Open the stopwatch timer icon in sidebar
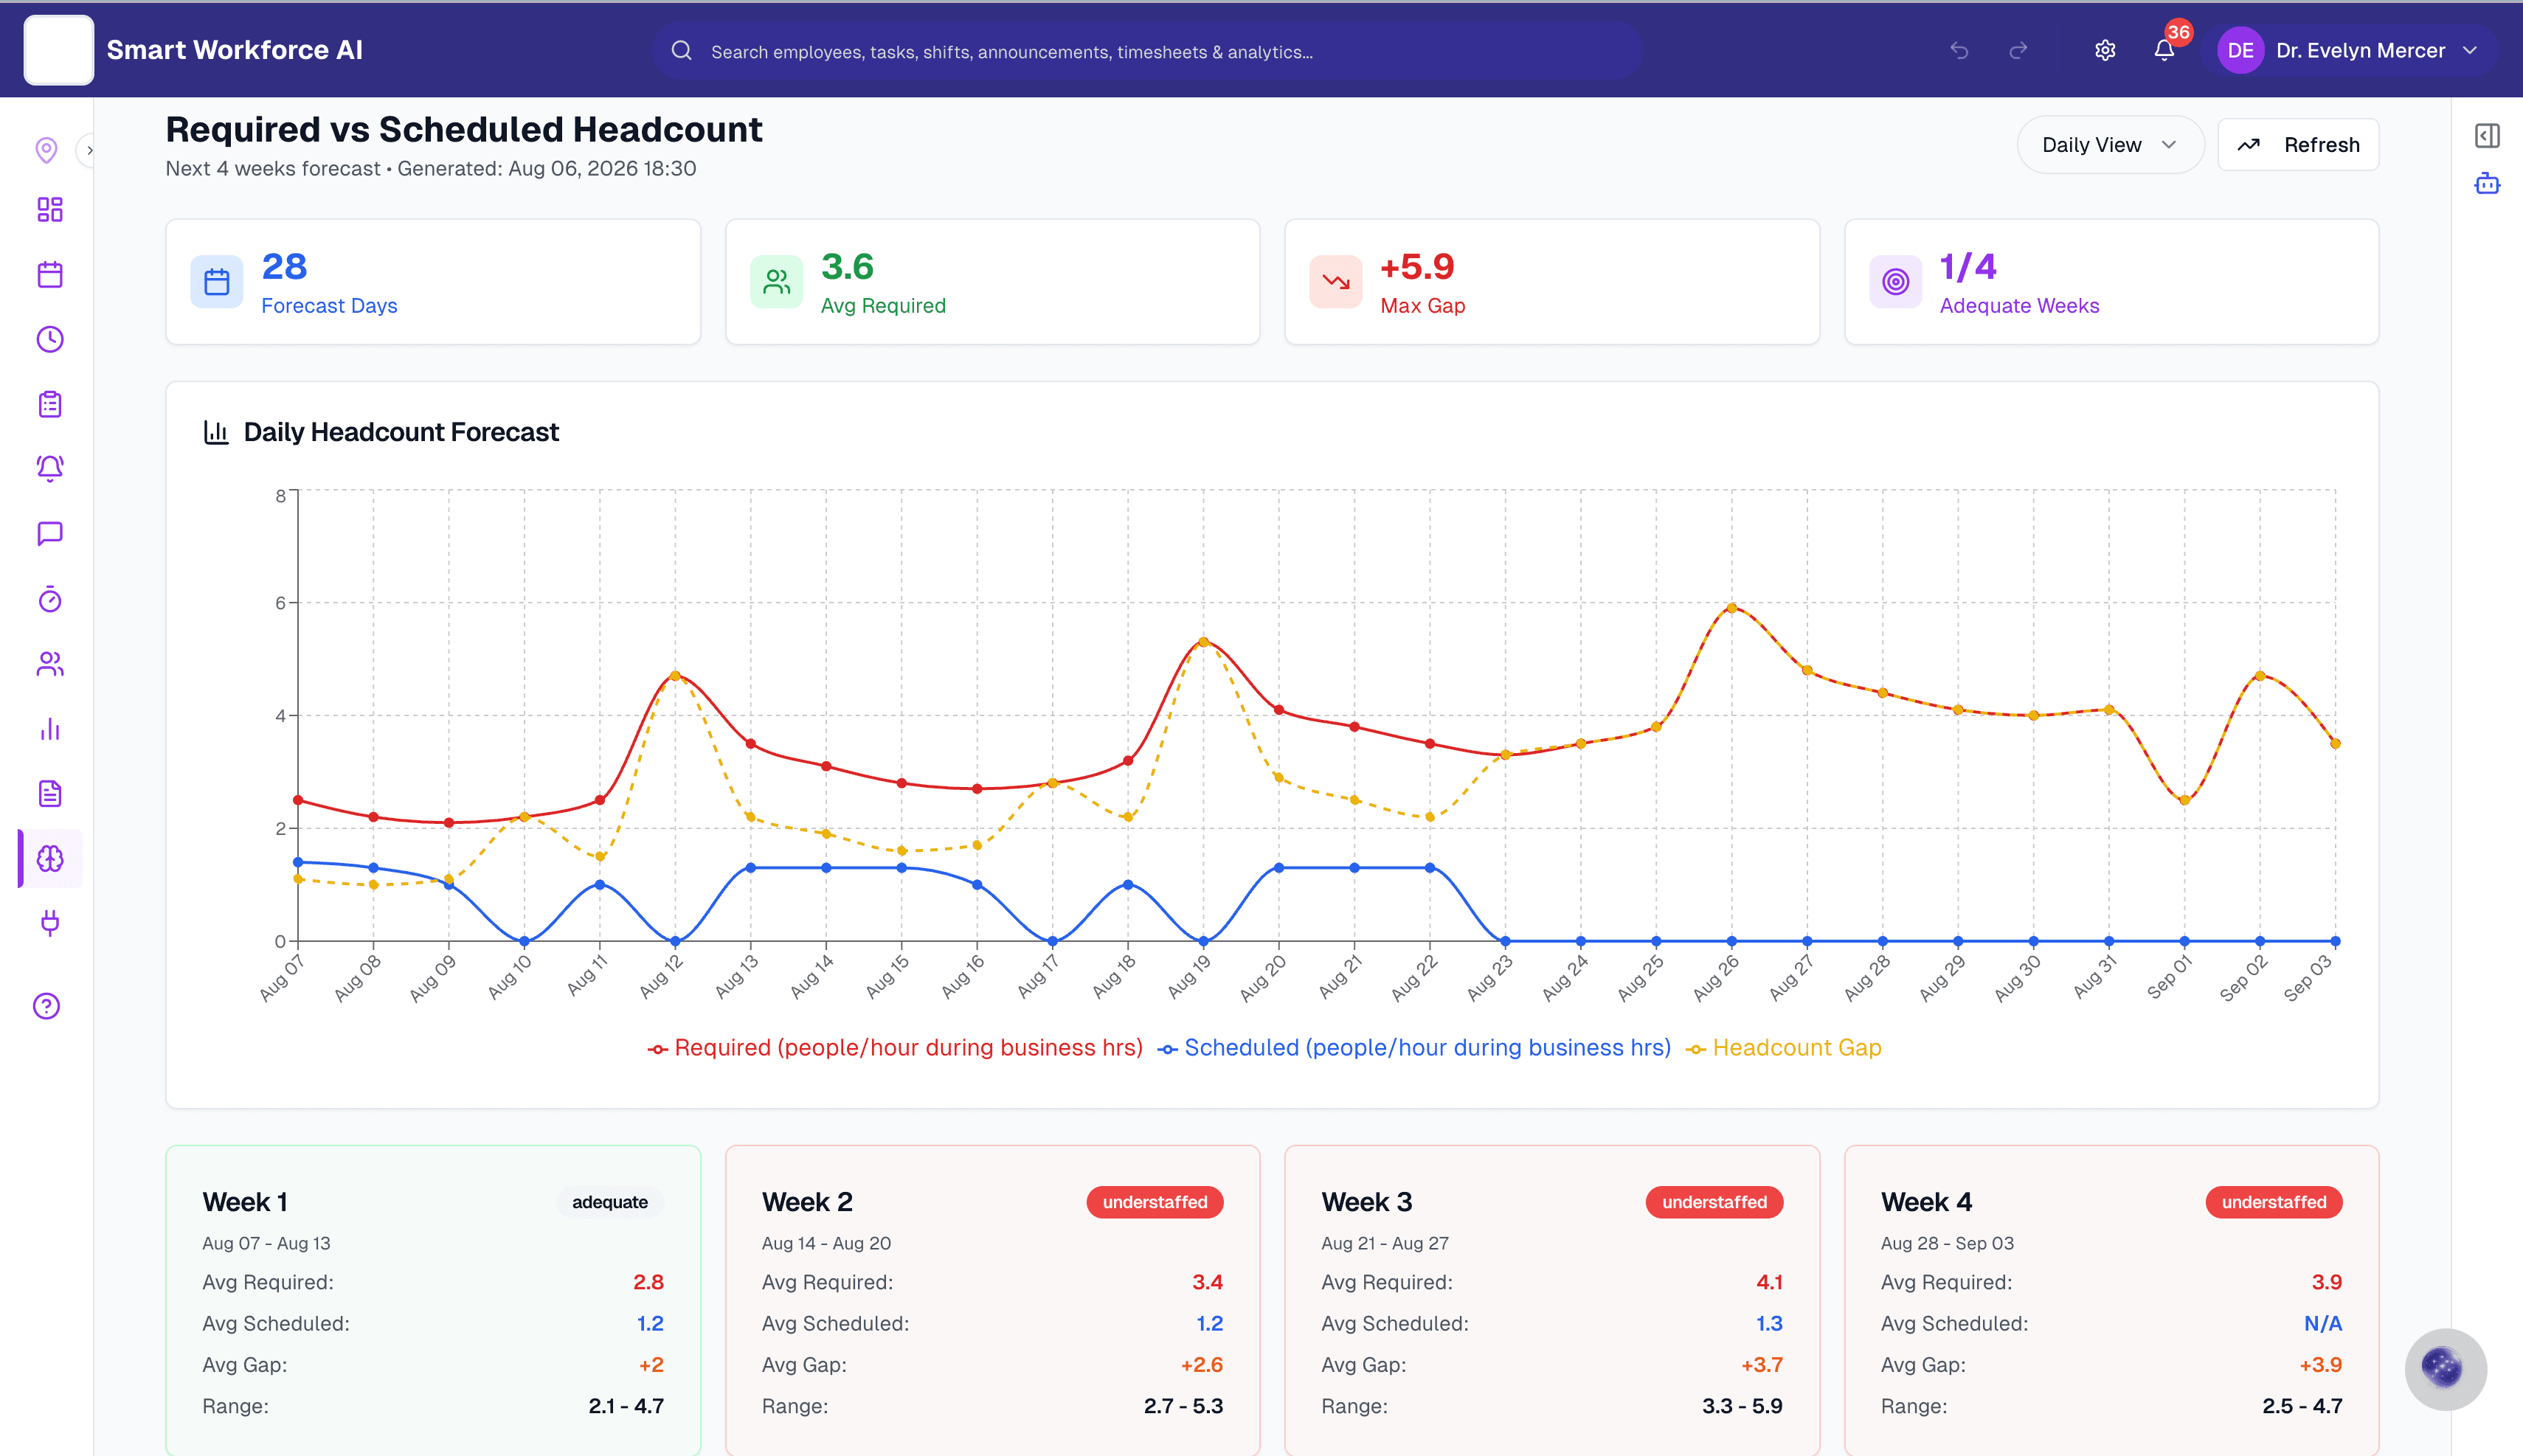This screenshot has width=2523, height=1456. [x=50, y=599]
